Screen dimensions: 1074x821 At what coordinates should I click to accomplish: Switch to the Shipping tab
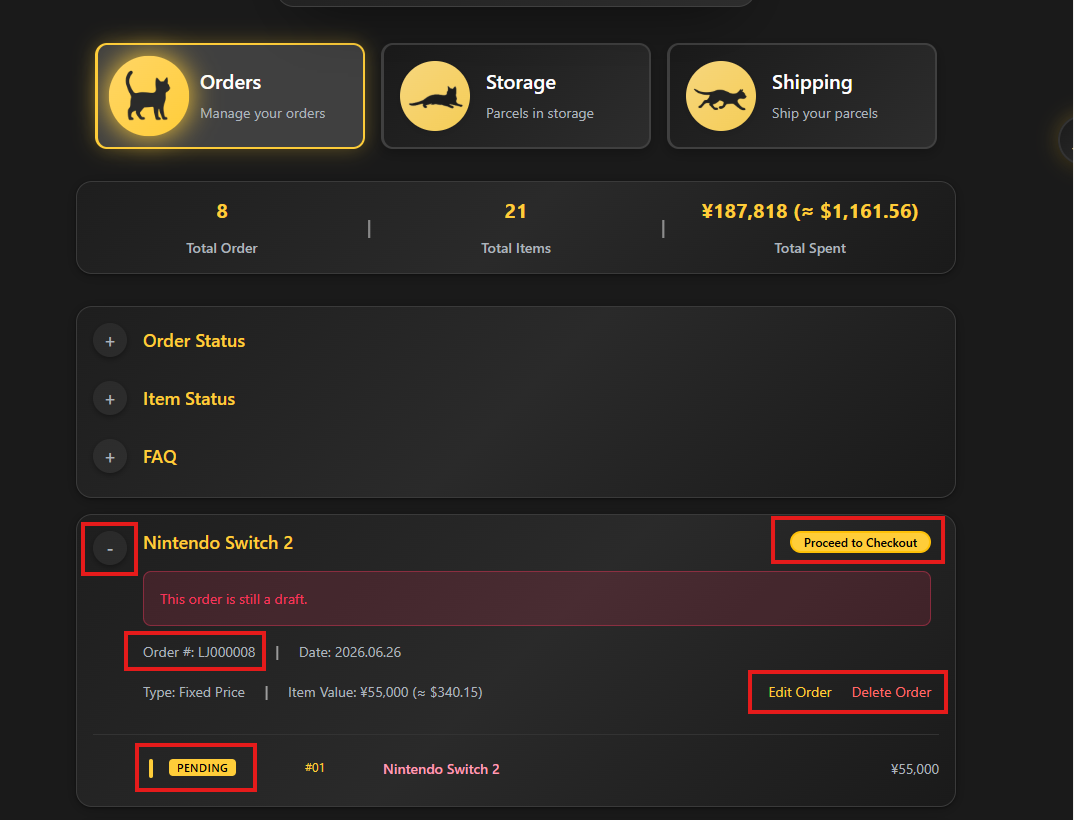pyautogui.click(x=801, y=96)
